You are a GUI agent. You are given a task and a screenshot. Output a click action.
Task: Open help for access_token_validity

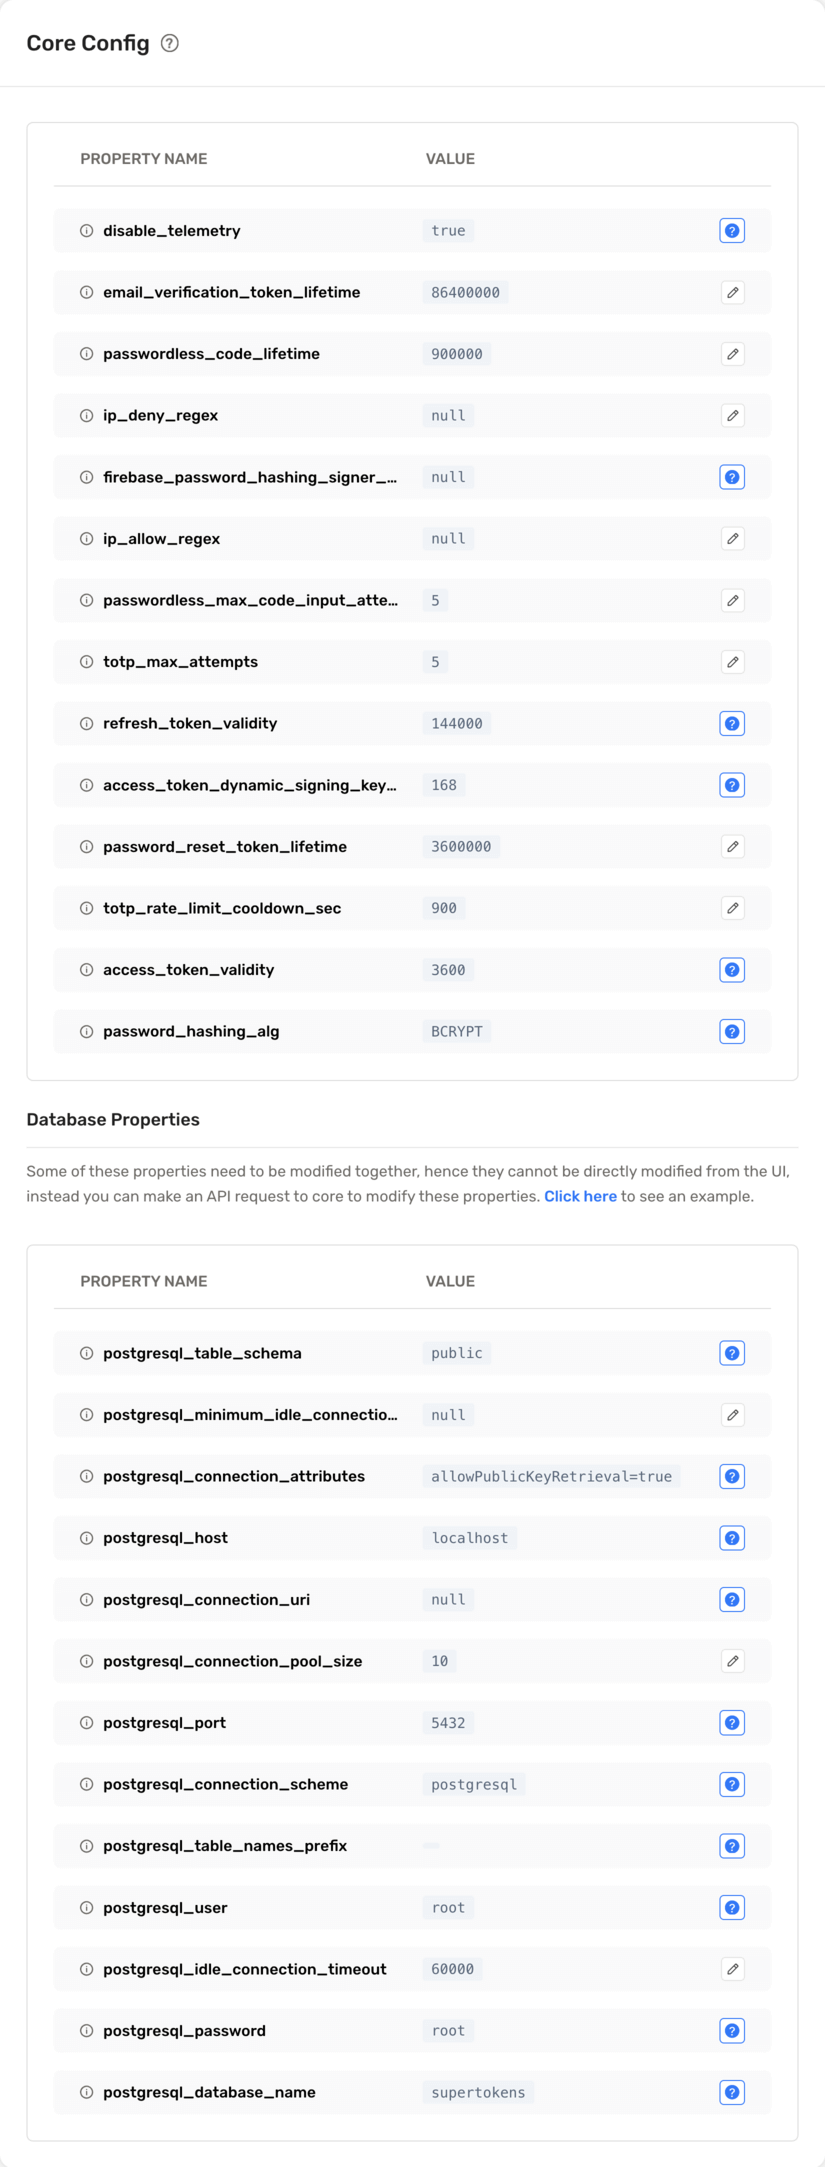(732, 969)
